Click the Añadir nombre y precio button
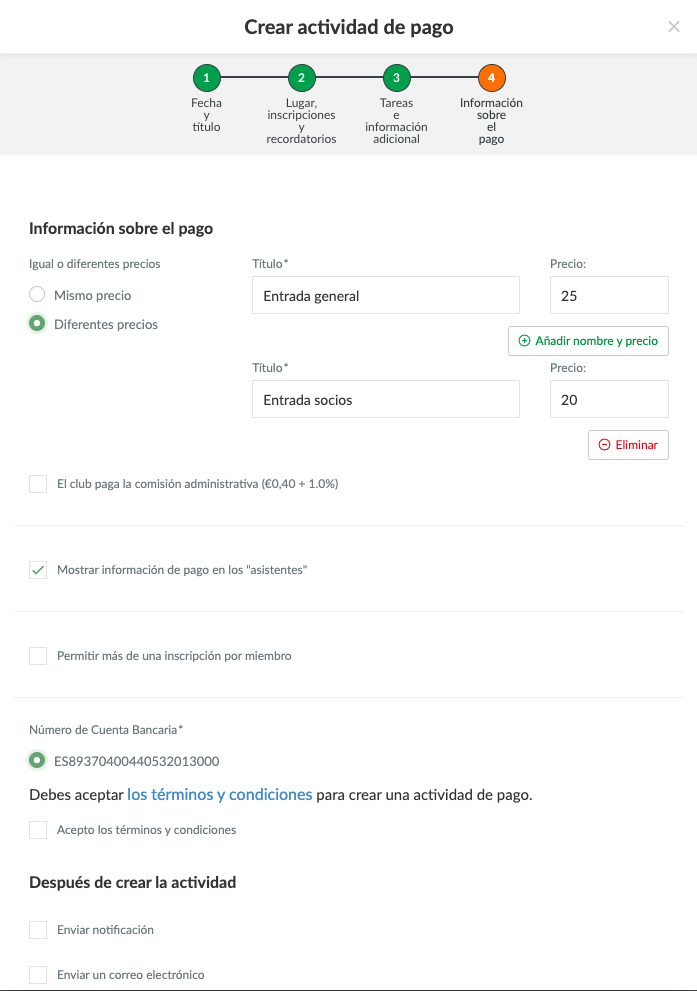Image resolution: width=697 pixels, height=991 pixels. [x=588, y=341]
